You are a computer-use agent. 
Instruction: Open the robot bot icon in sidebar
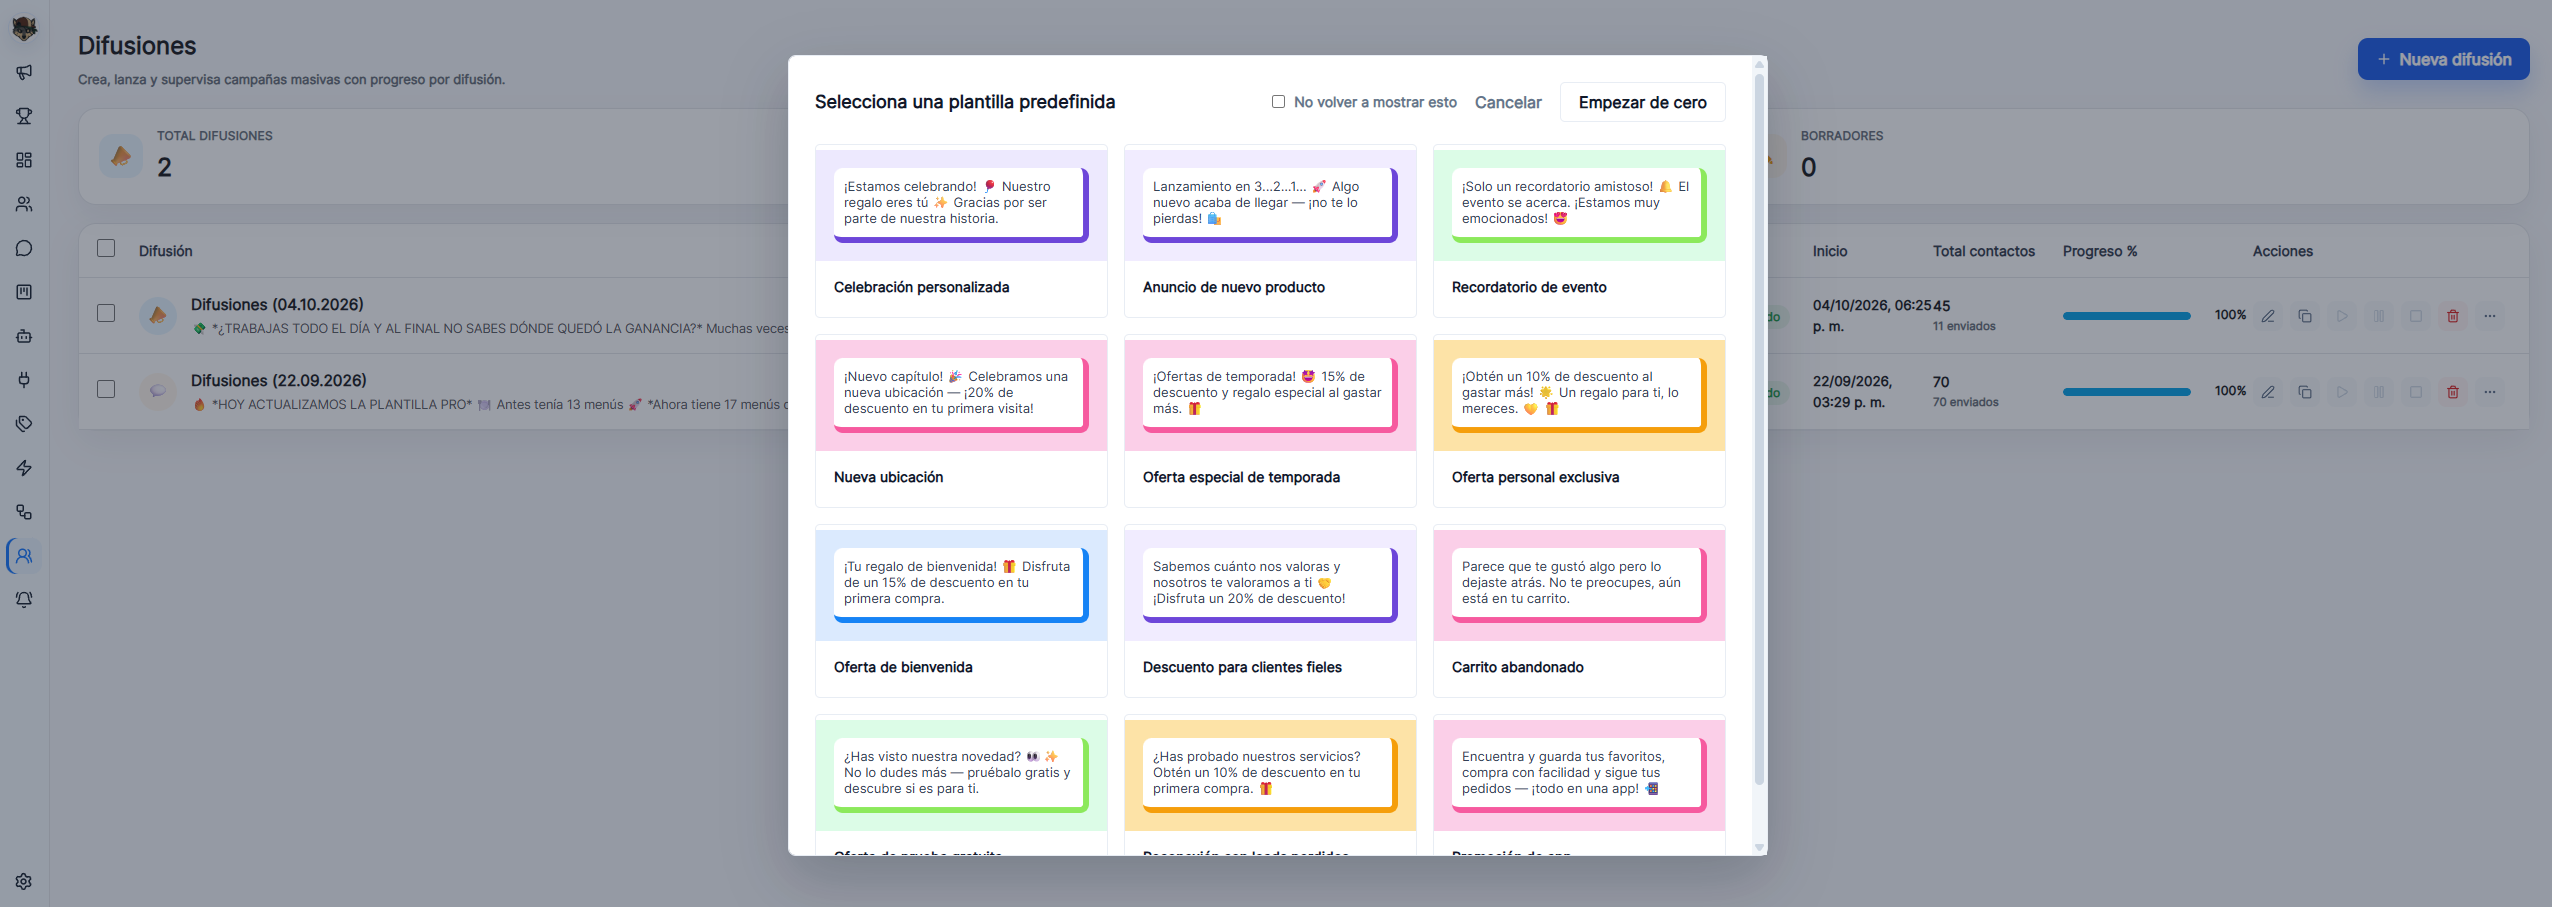coord(24,336)
